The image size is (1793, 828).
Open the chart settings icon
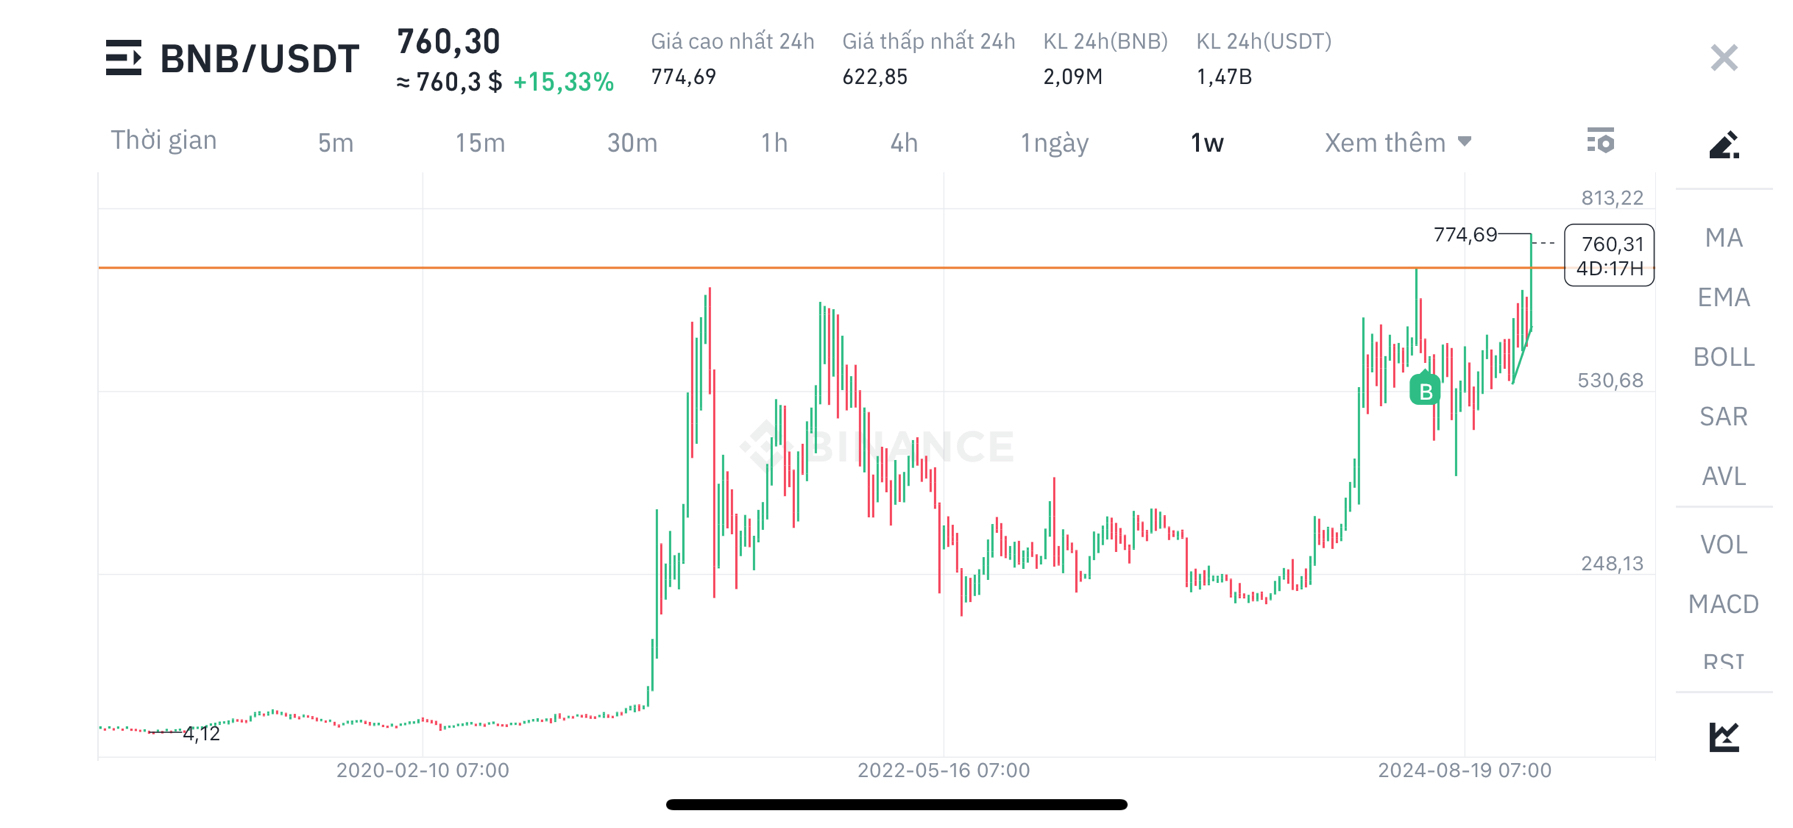coord(1601,141)
